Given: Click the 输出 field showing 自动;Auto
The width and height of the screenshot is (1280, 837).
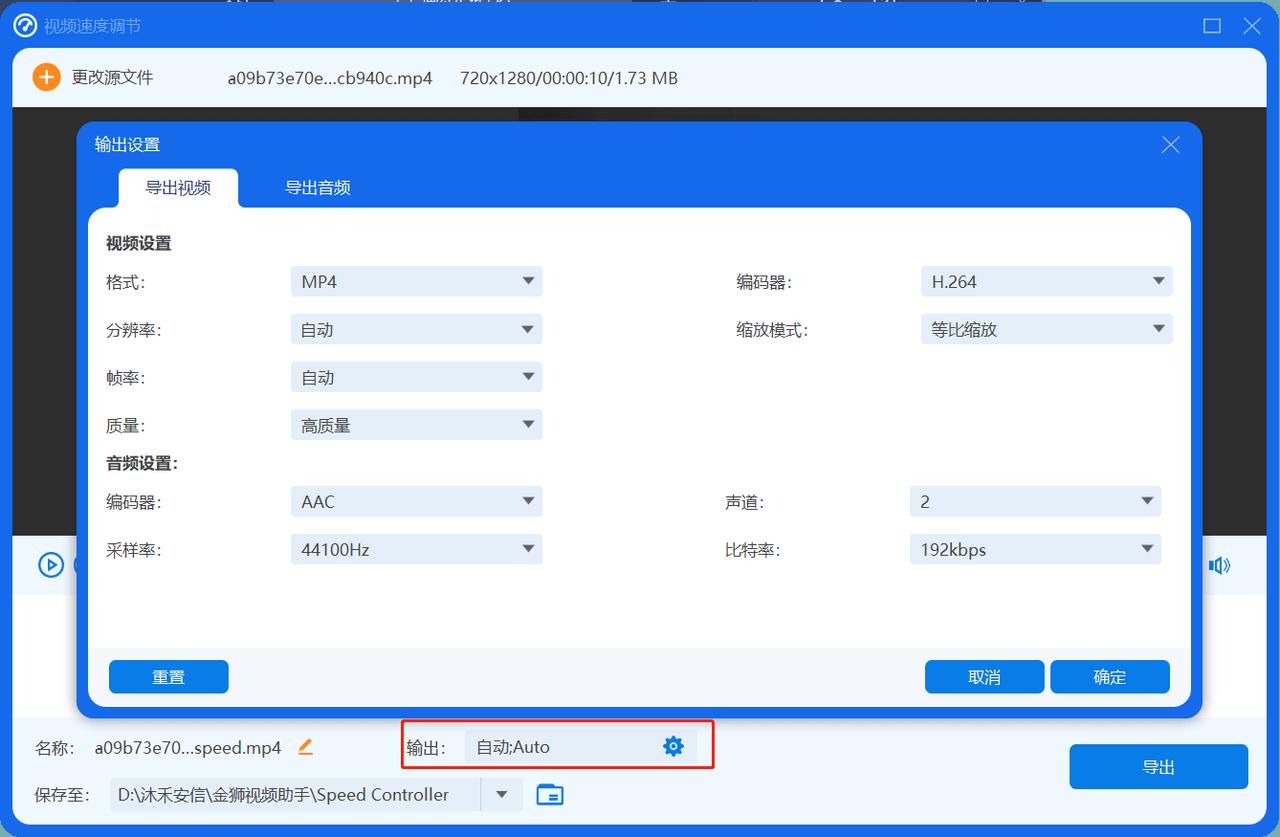Looking at the screenshot, I should 560,746.
